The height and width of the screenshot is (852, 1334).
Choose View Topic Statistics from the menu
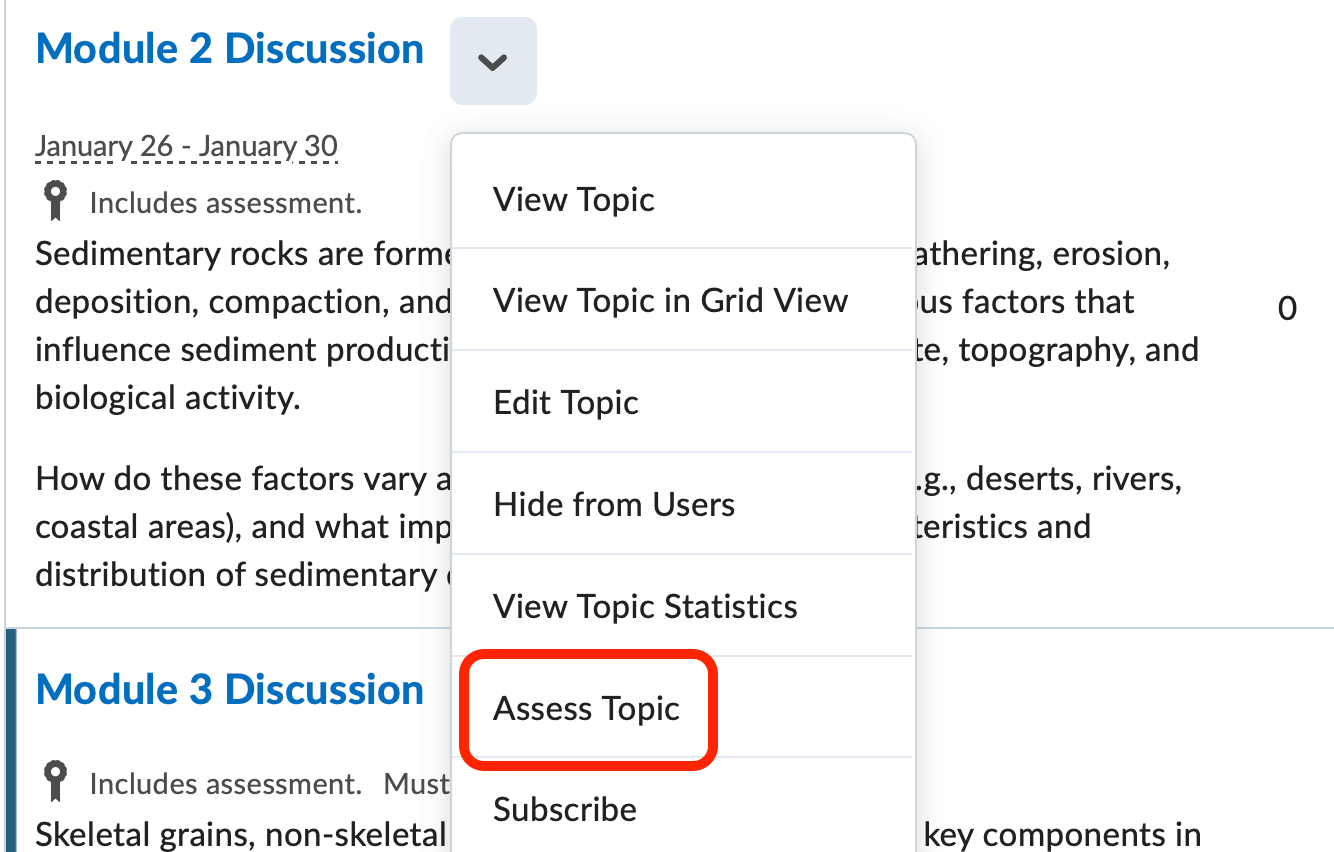tap(645, 606)
